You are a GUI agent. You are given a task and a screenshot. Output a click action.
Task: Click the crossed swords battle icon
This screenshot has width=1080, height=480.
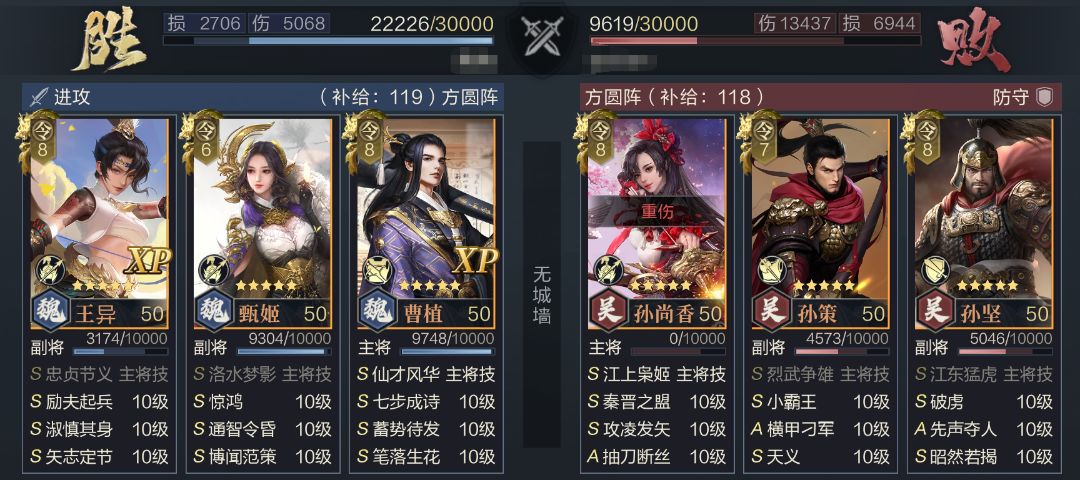click(x=541, y=36)
